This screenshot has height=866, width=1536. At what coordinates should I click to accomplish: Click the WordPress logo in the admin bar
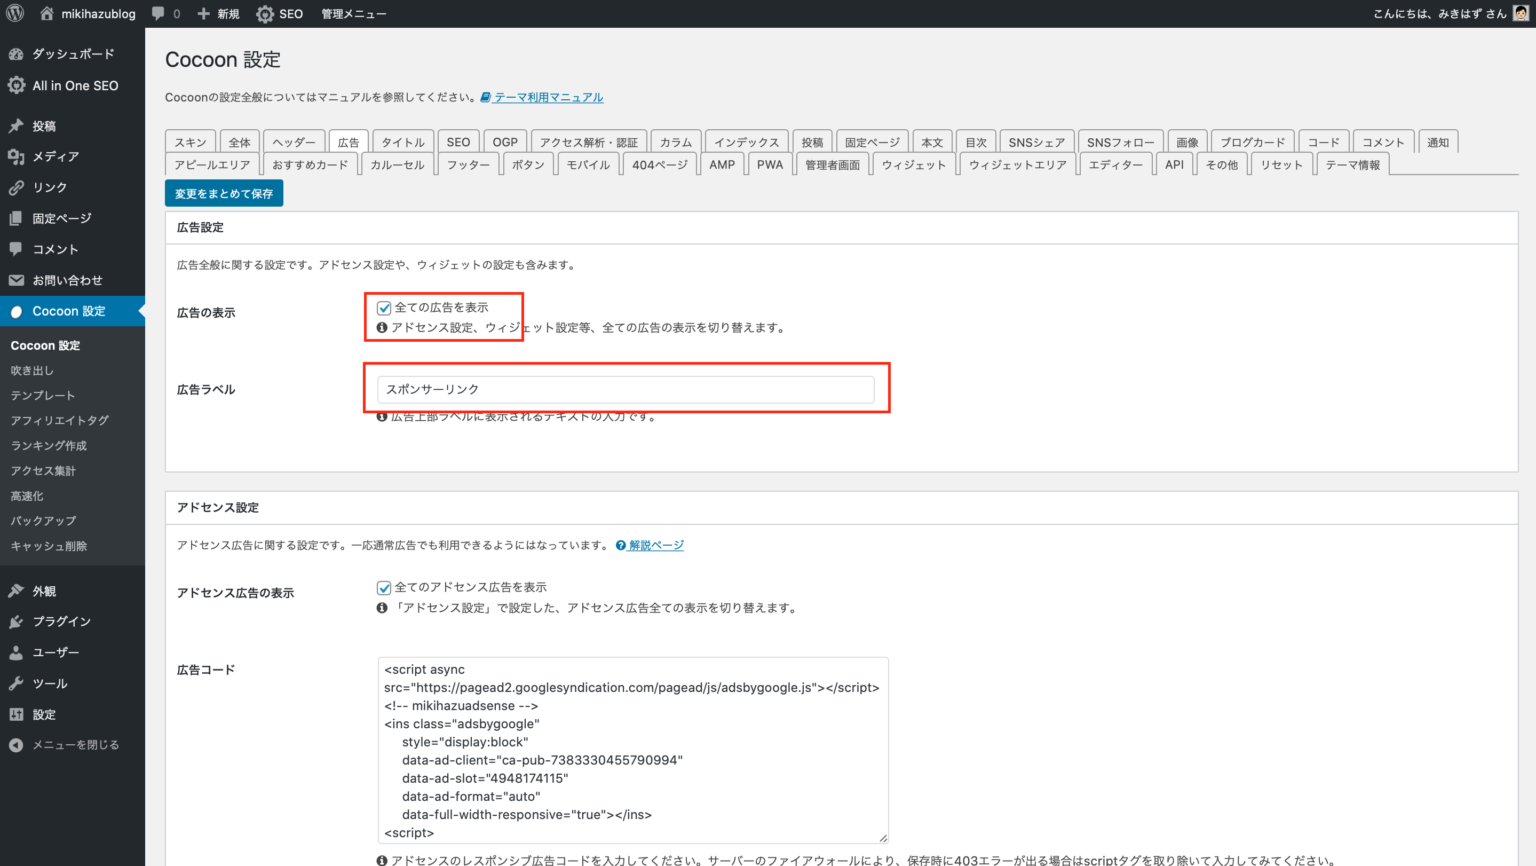tap(13, 13)
